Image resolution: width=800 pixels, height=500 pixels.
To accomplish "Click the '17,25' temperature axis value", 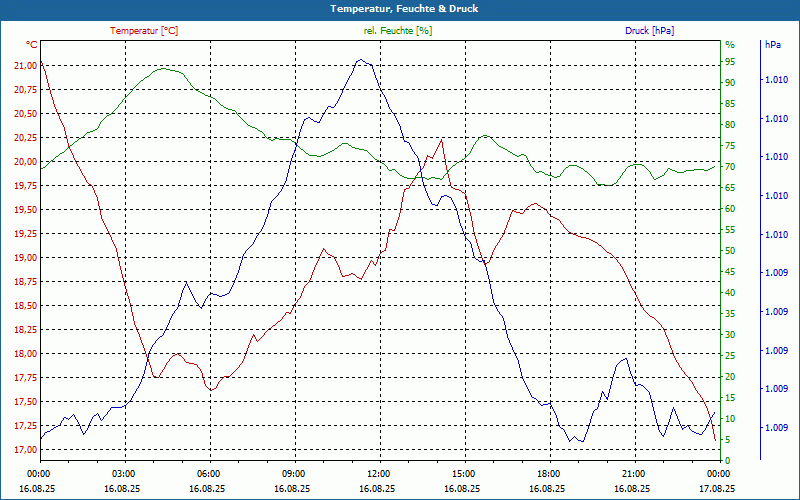I will coord(26,426).
